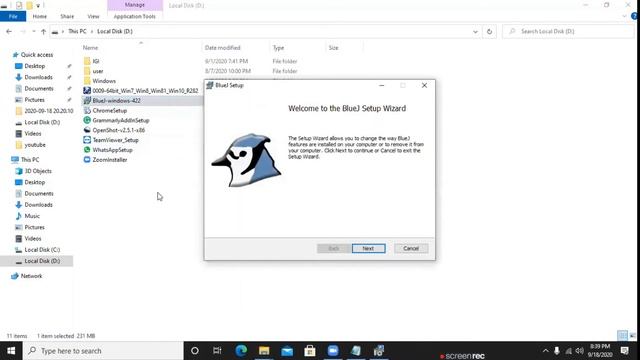Open 3D Objects under This PC
This screenshot has height=360, width=640.
[38, 171]
